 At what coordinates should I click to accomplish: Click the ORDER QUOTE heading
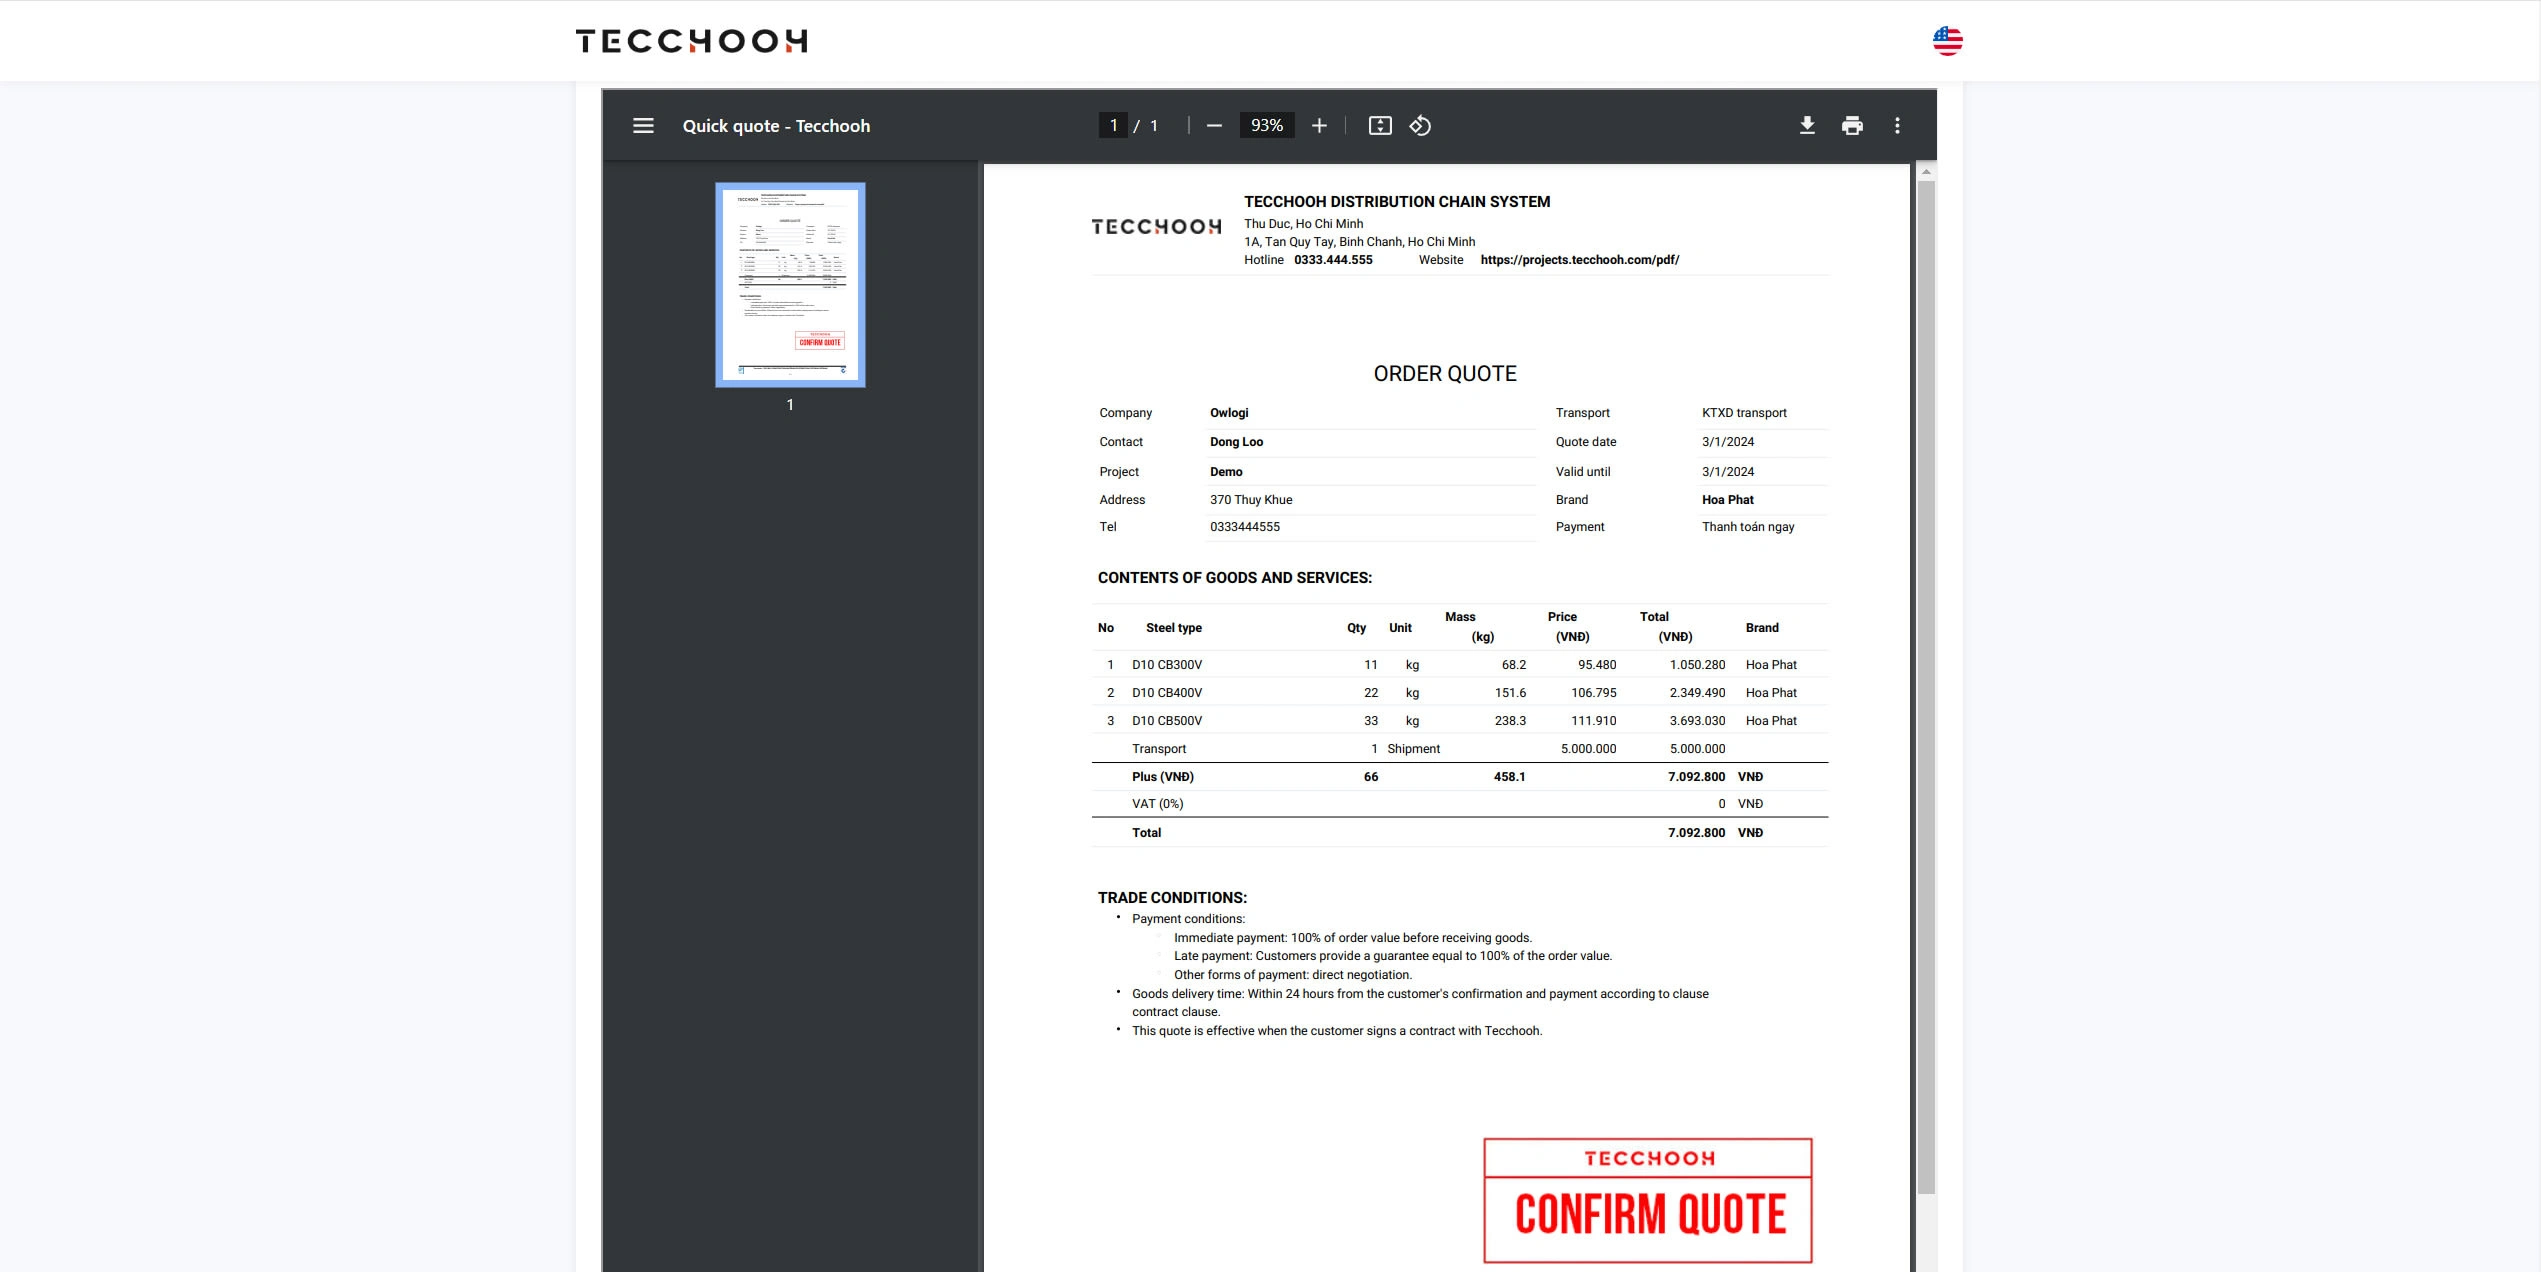coord(1444,374)
